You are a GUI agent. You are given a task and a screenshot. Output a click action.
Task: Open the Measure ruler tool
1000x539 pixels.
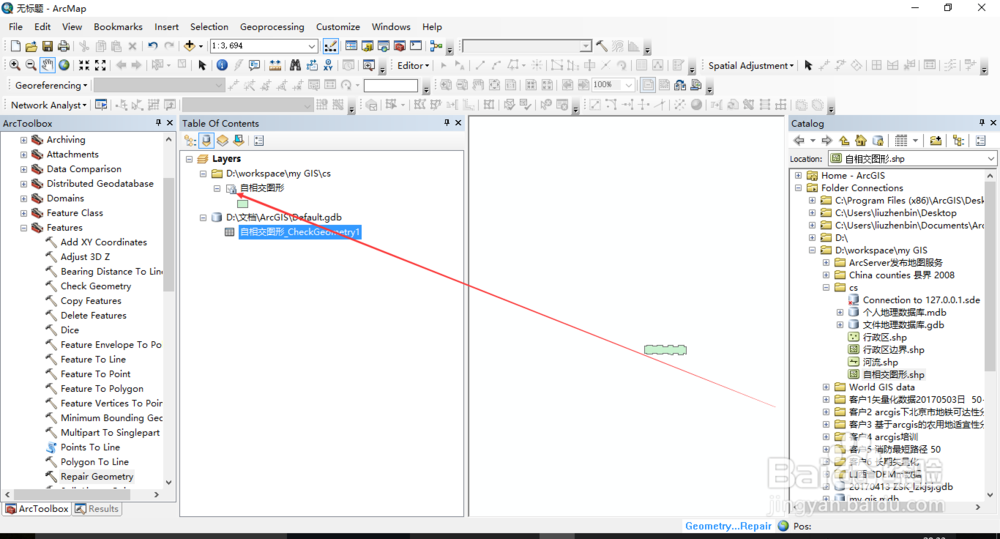pos(275,65)
